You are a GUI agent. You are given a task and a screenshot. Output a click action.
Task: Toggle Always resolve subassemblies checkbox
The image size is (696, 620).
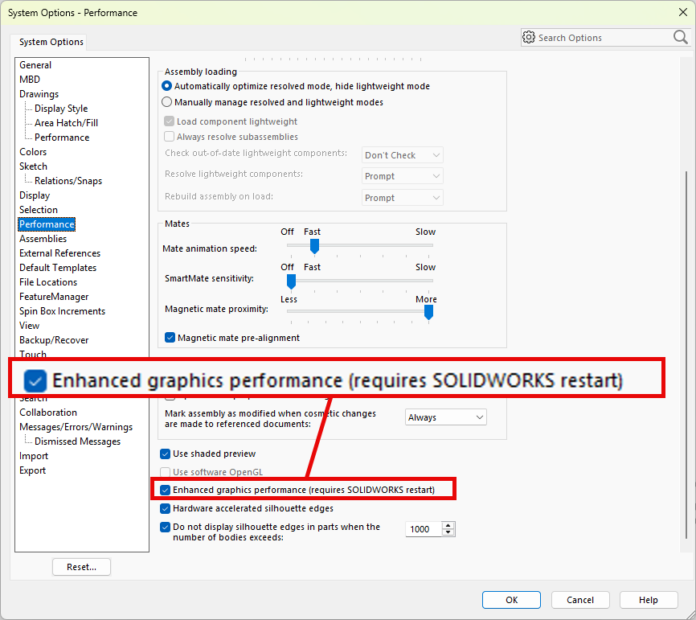tap(169, 136)
